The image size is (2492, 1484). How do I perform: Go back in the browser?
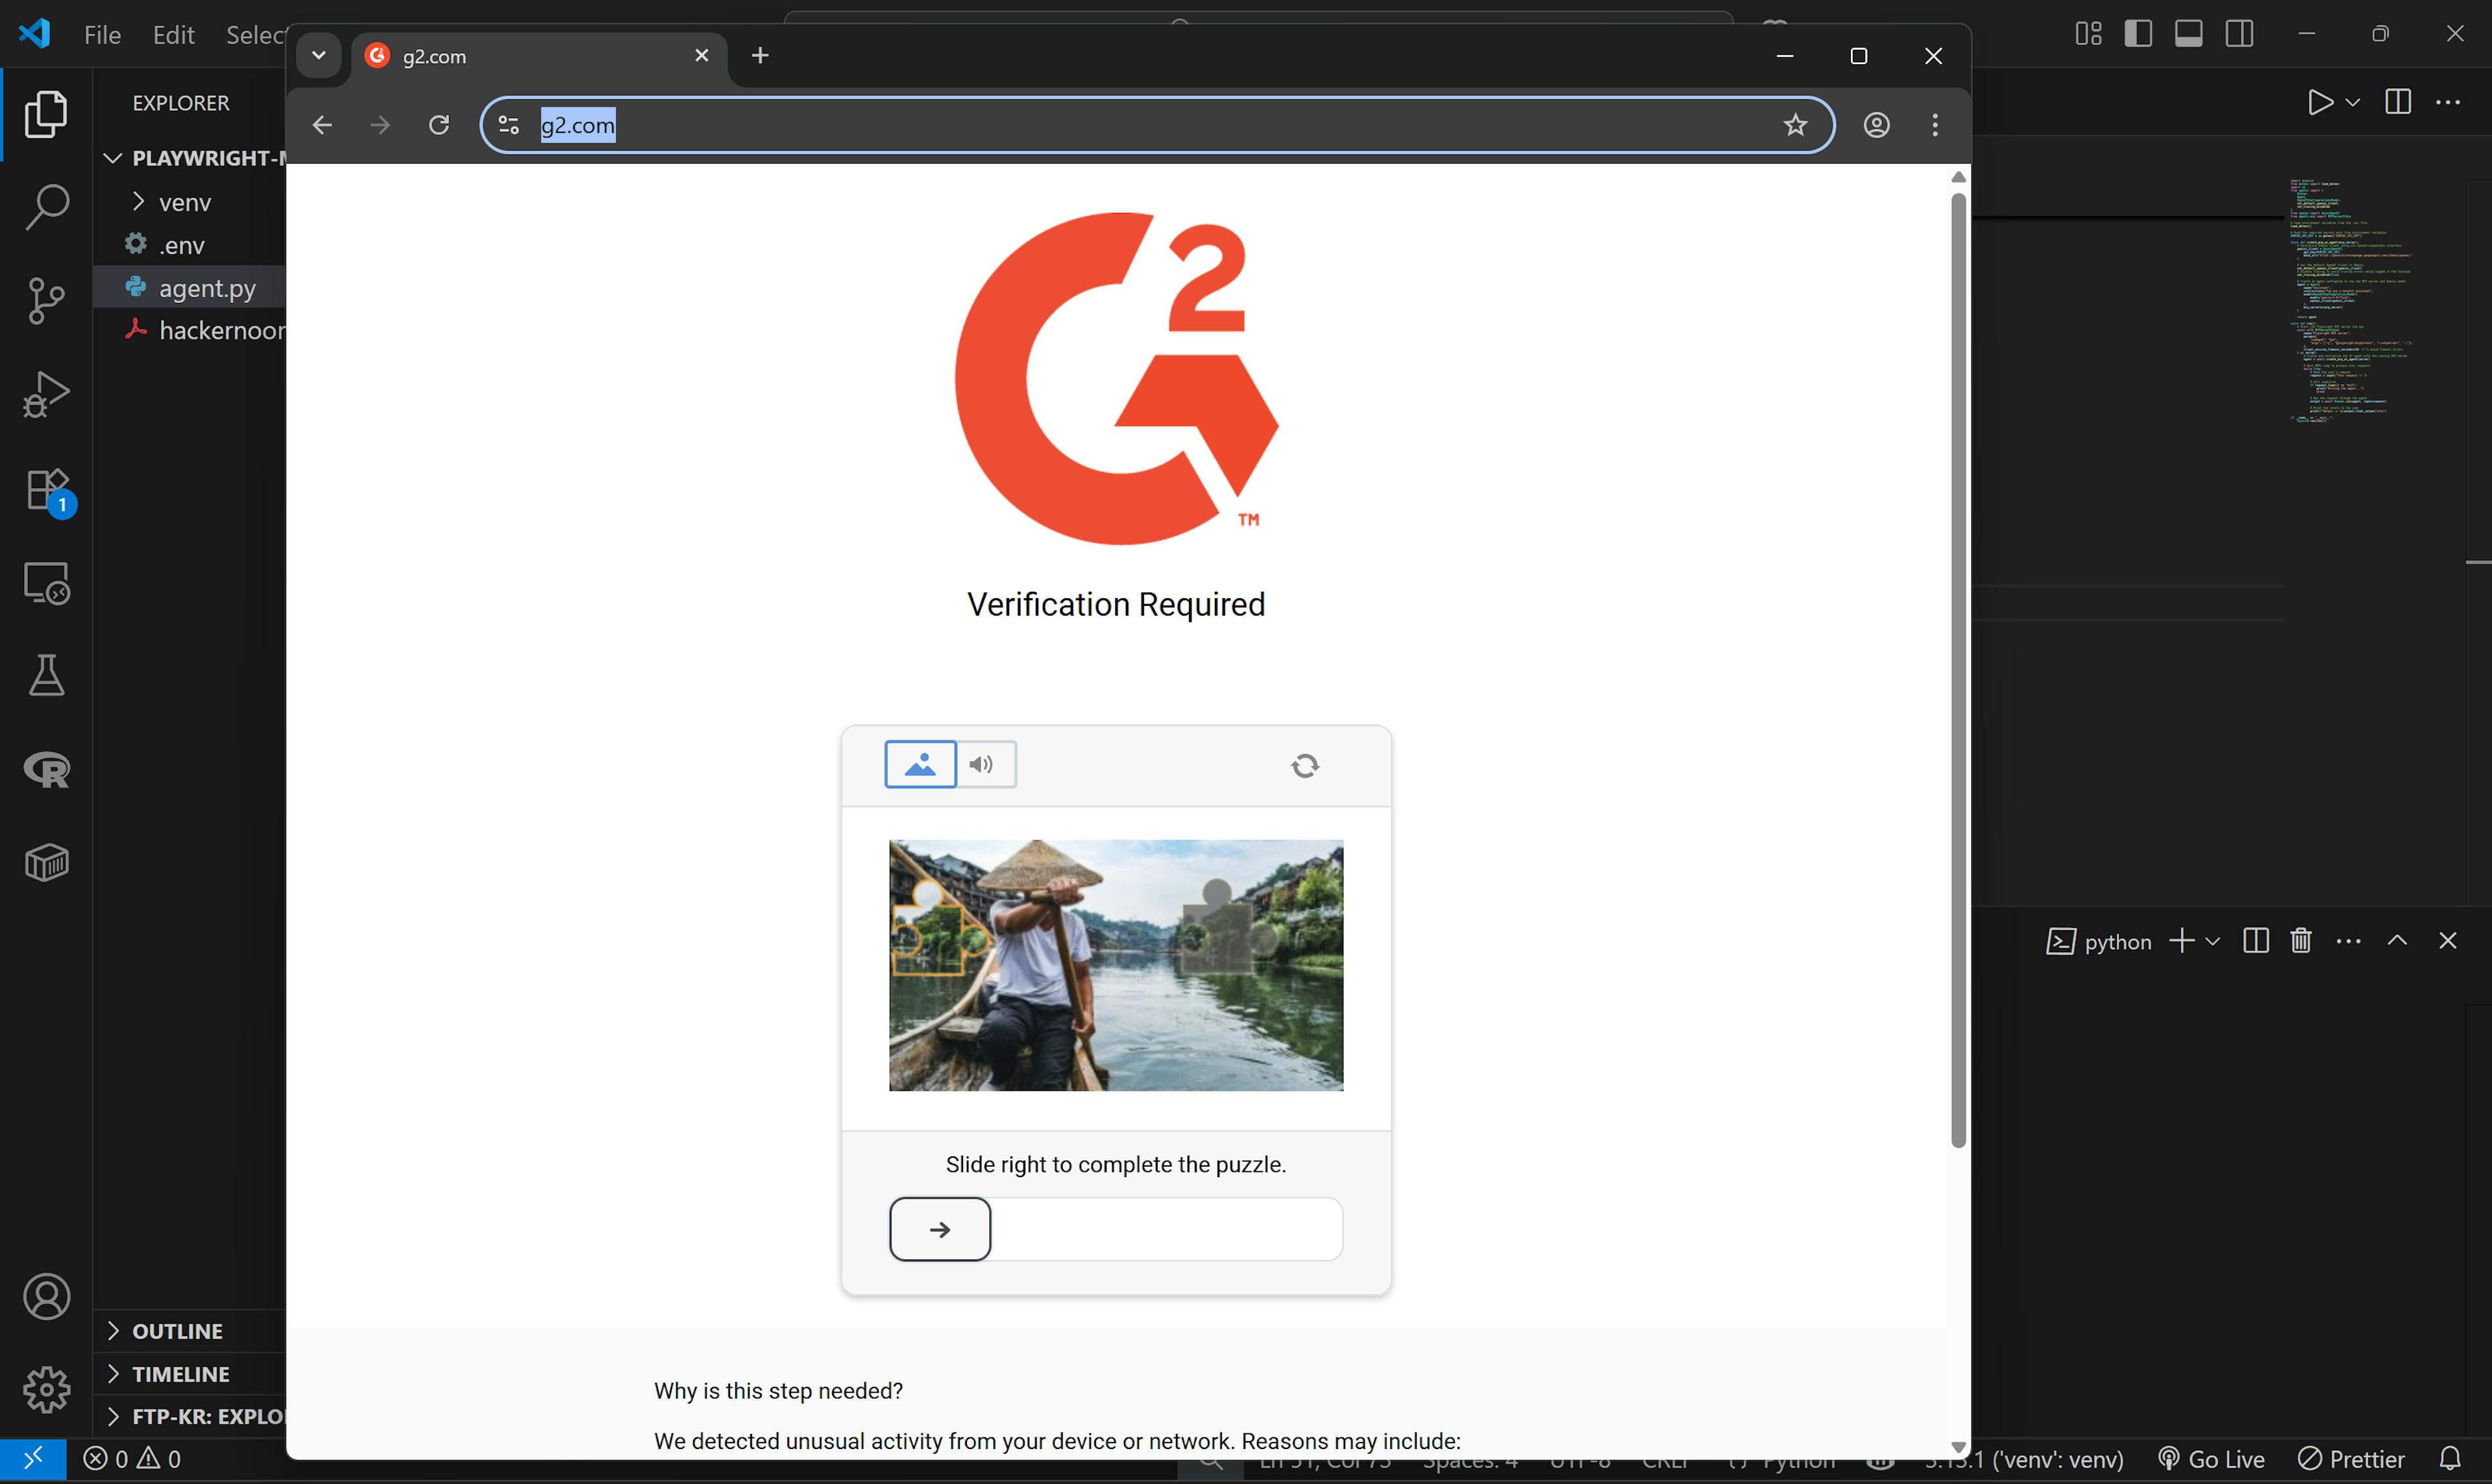click(322, 125)
